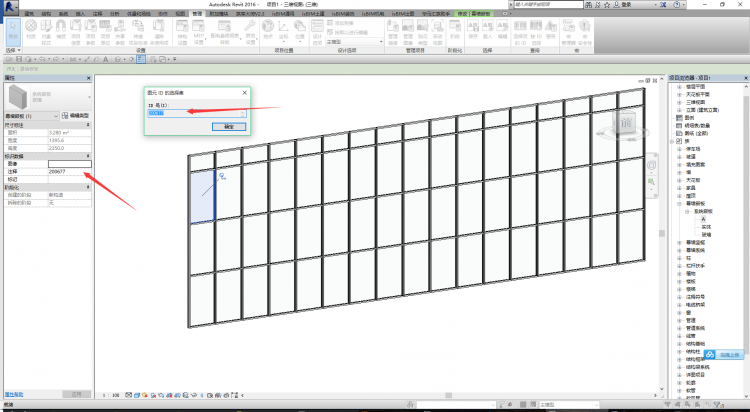The height and width of the screenshot is (412, 750).
Task: Click Apply button in Properties panel
Action: [77, 394]
